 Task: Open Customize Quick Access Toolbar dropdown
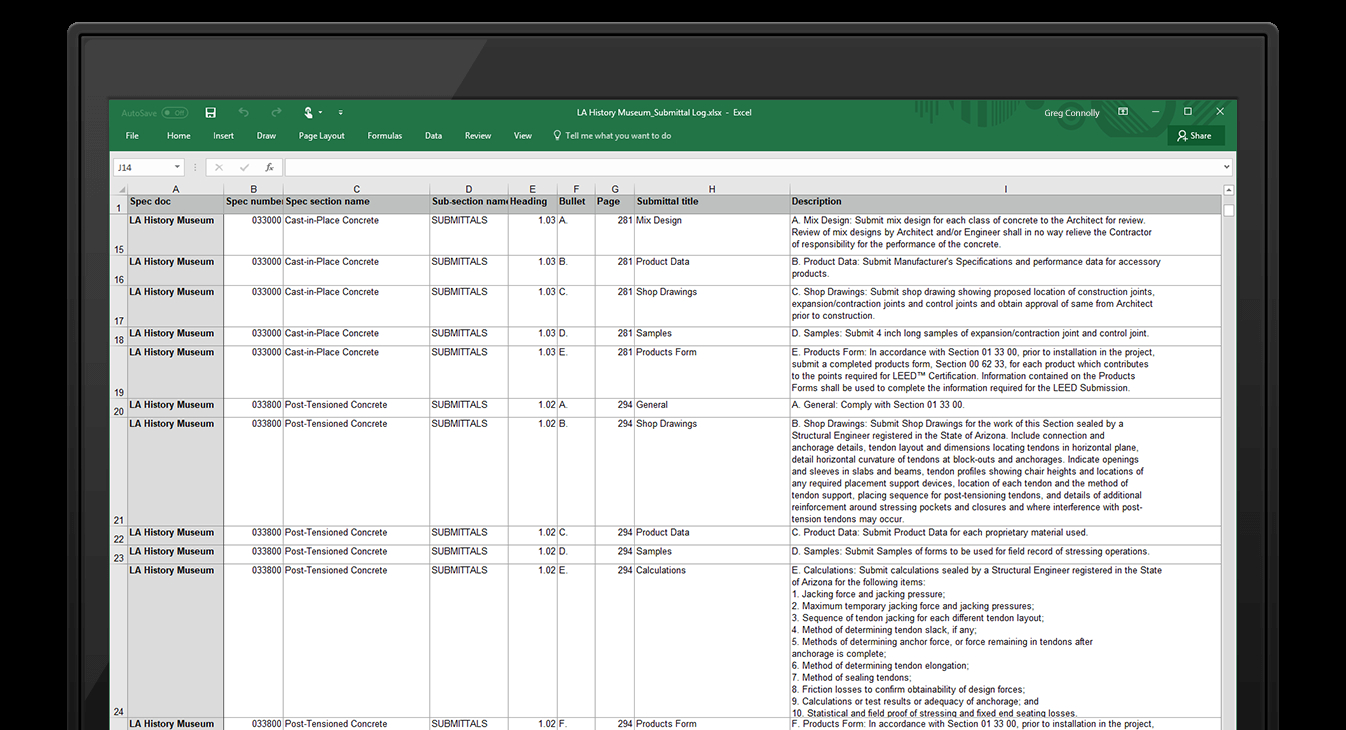(x=341, y=113)
